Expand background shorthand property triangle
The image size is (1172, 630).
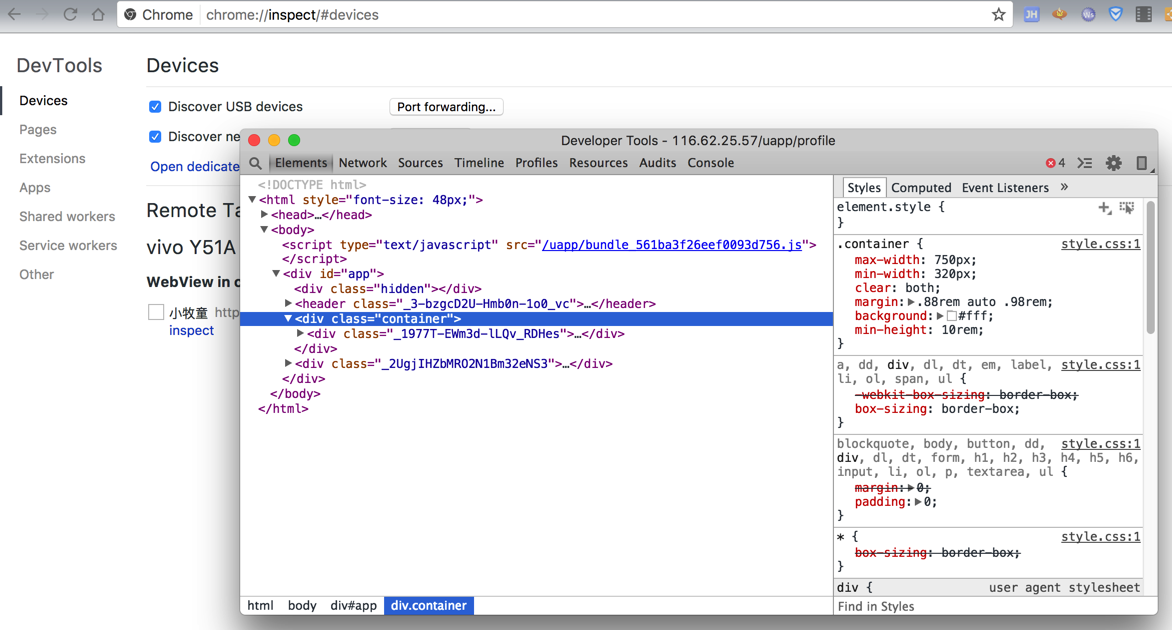click(940, 316)
